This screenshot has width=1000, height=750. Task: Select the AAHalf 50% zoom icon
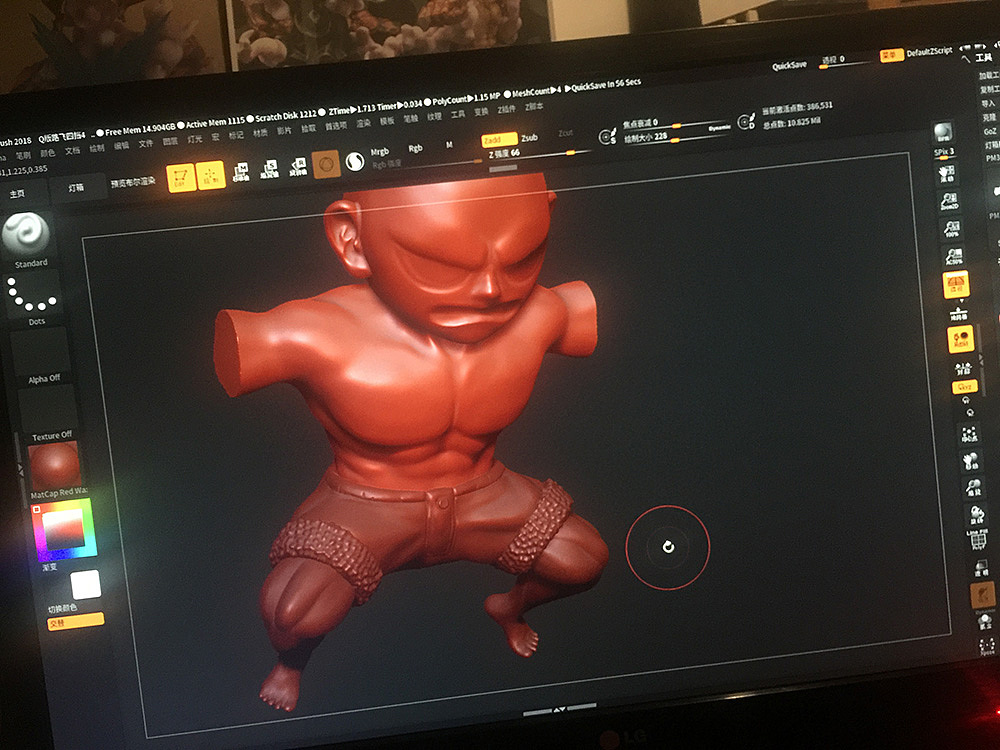[954, 256]
